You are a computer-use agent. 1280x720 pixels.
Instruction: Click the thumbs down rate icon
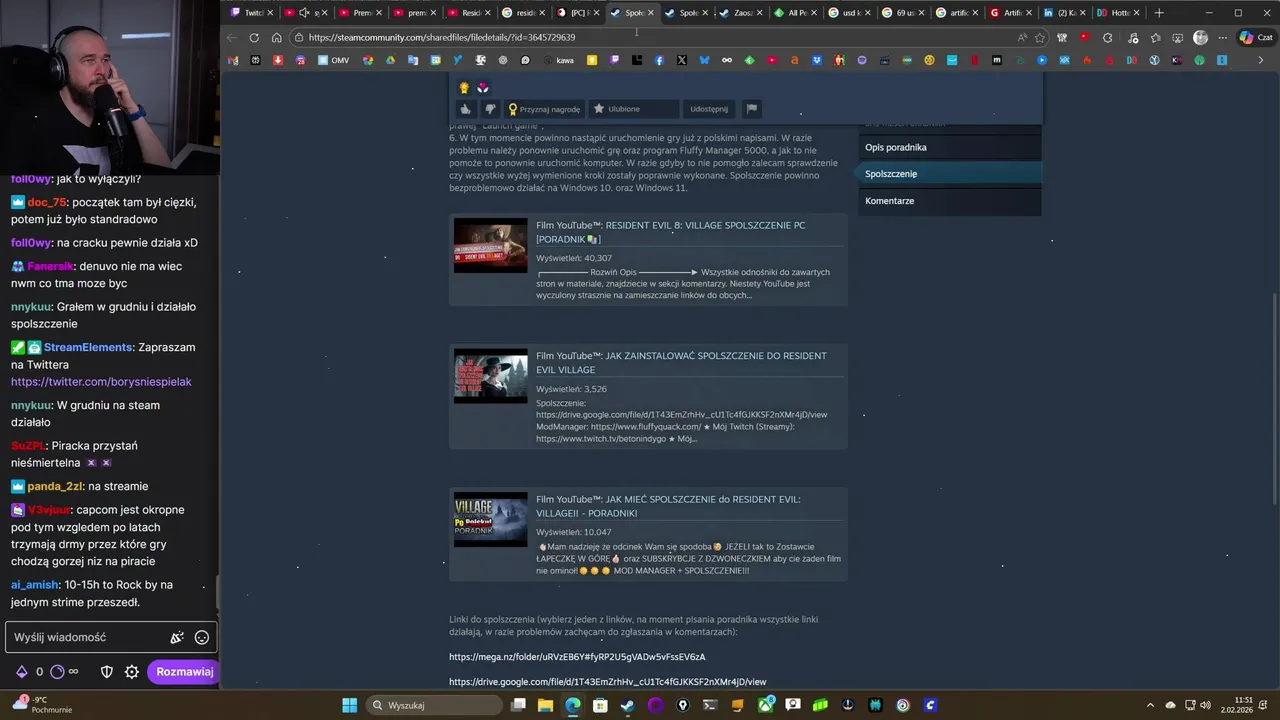pyautogui.click(x=490, y=109)
